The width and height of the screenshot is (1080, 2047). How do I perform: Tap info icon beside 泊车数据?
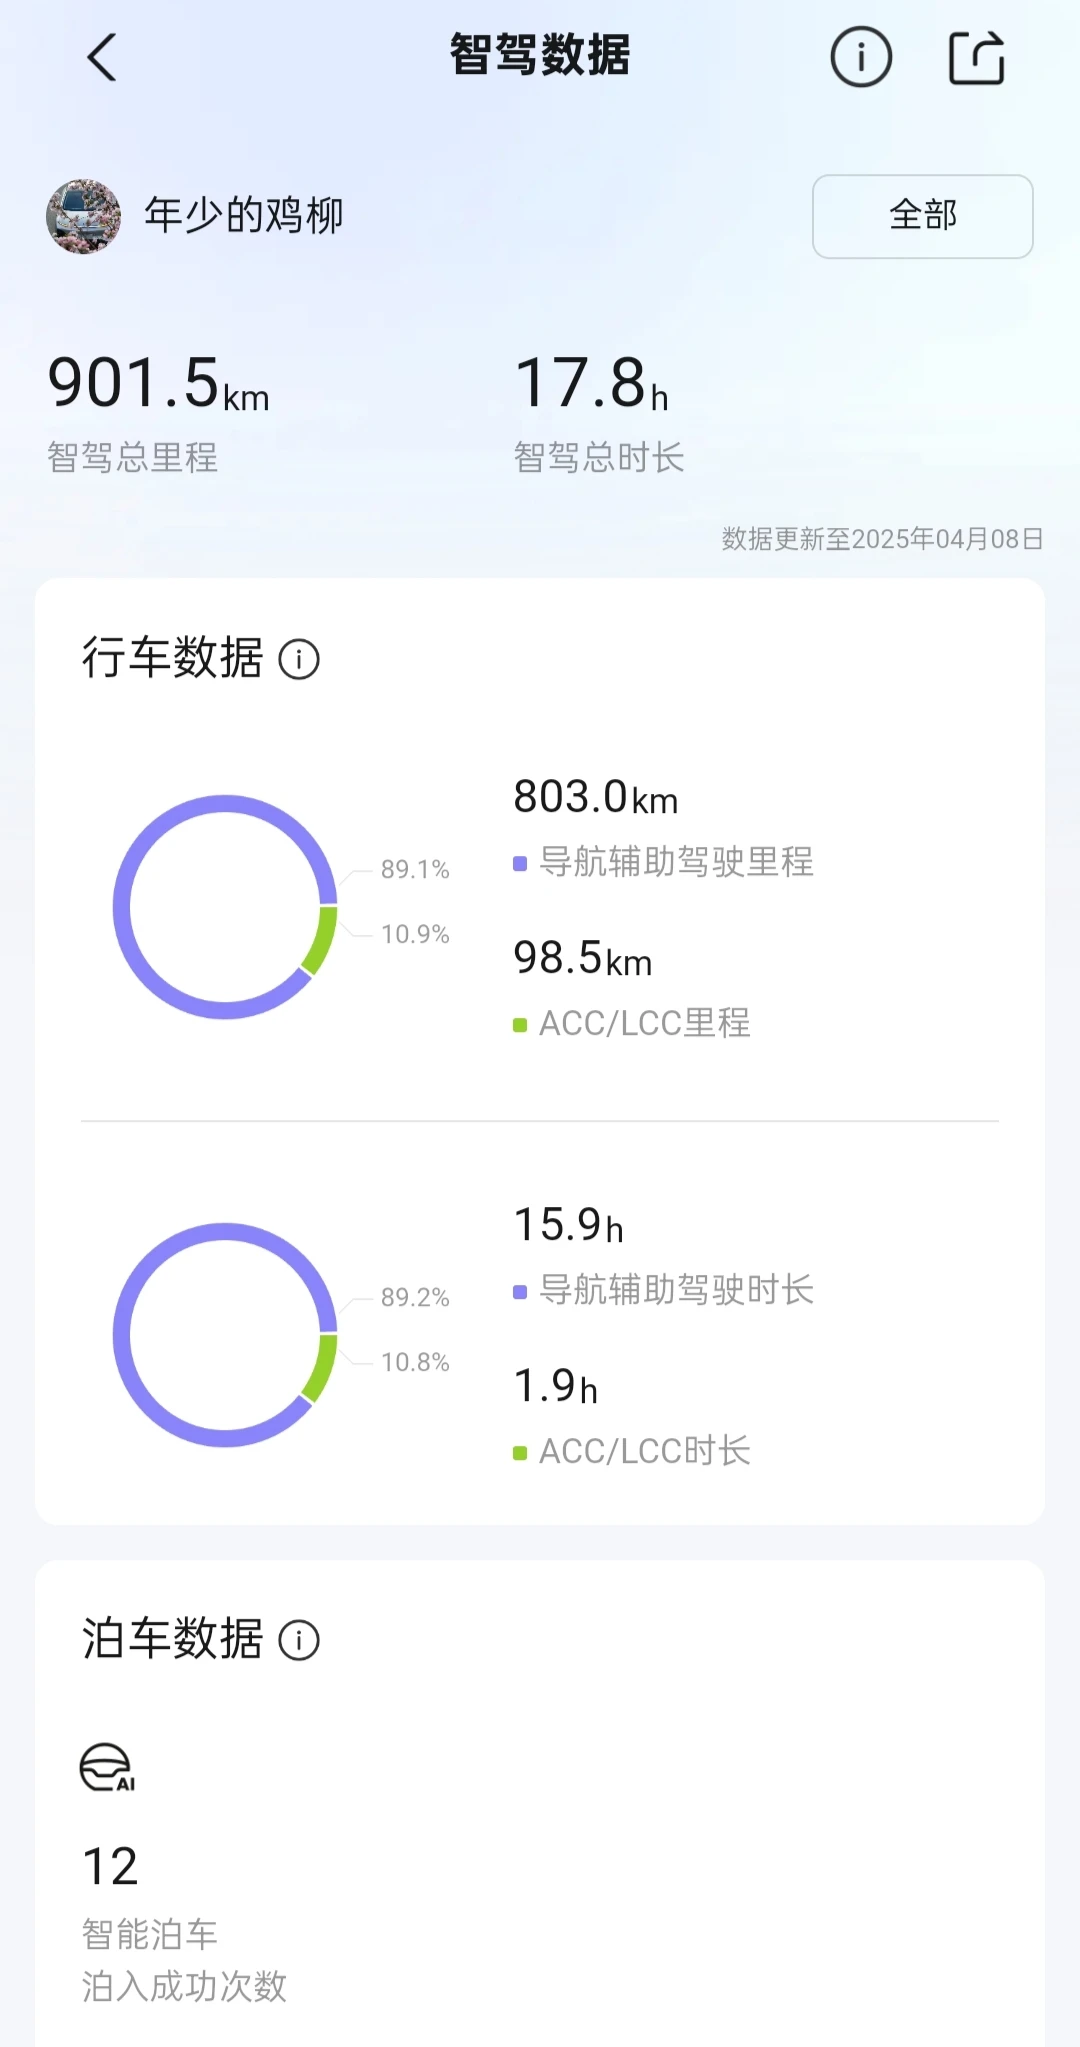pos(299,1641)
